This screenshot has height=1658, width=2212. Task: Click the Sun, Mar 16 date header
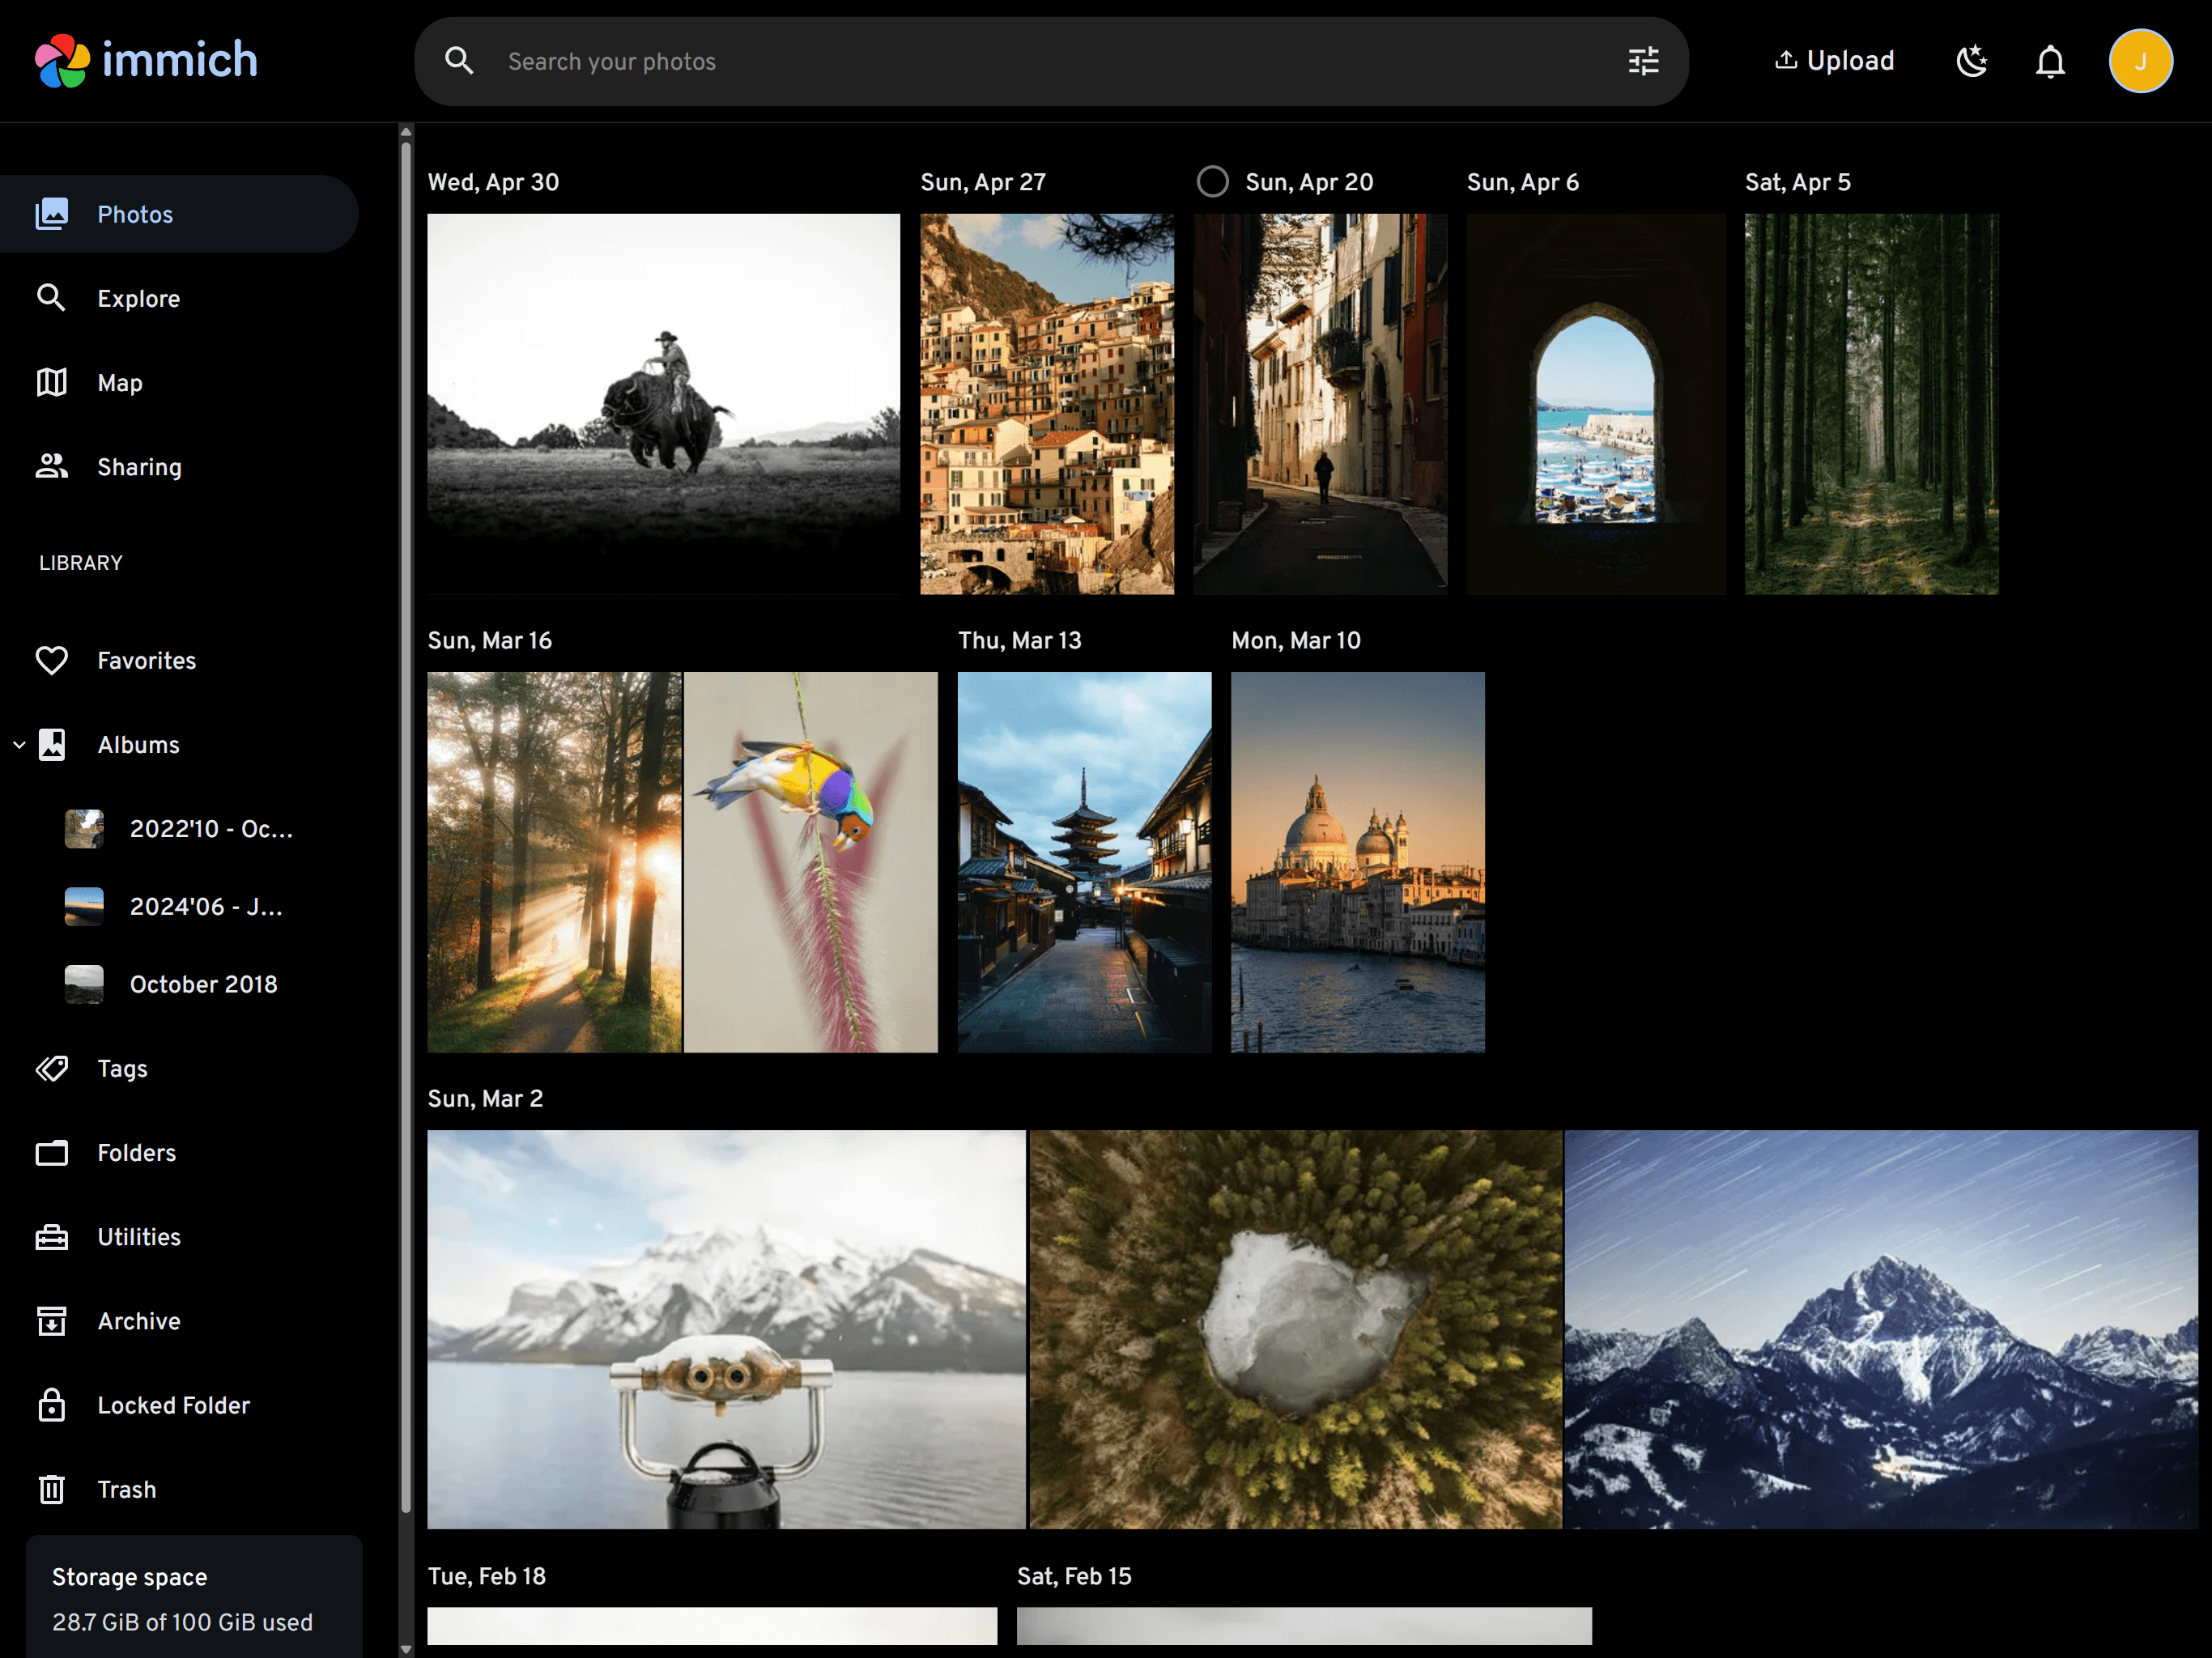point(489,640)
